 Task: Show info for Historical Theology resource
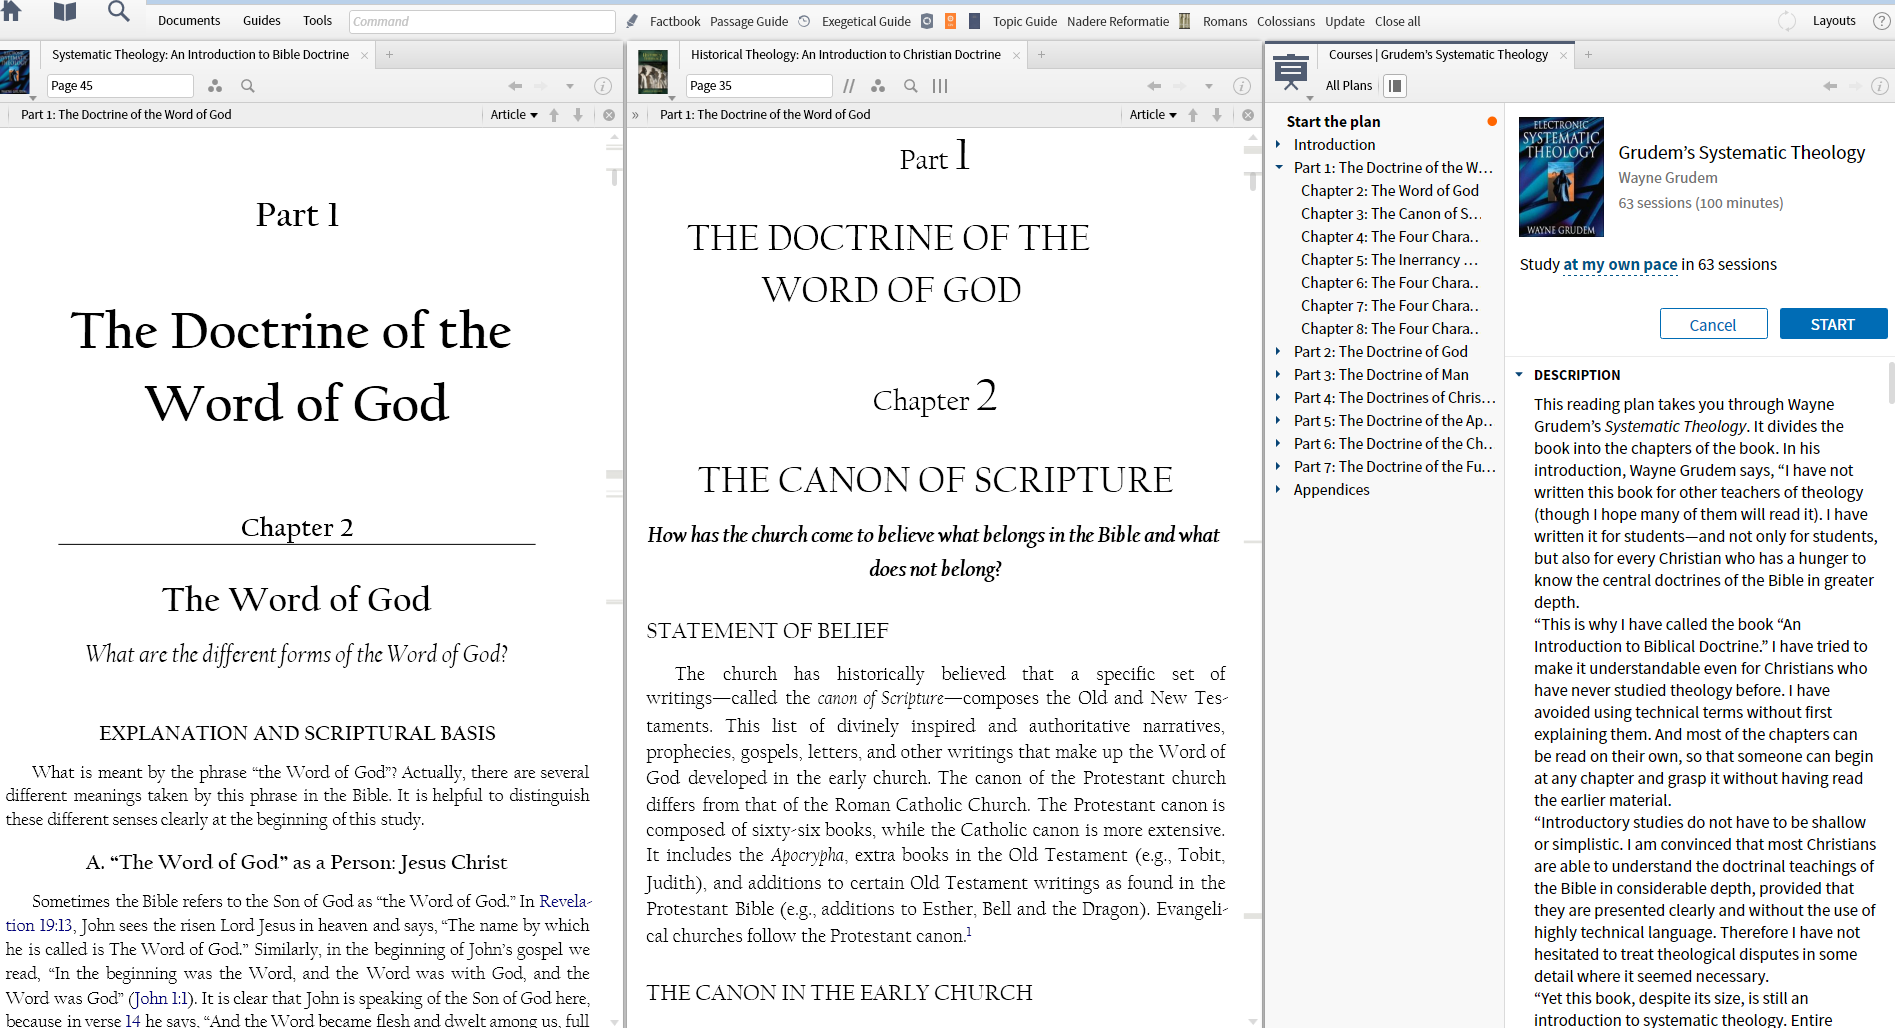click(1242, 86)
